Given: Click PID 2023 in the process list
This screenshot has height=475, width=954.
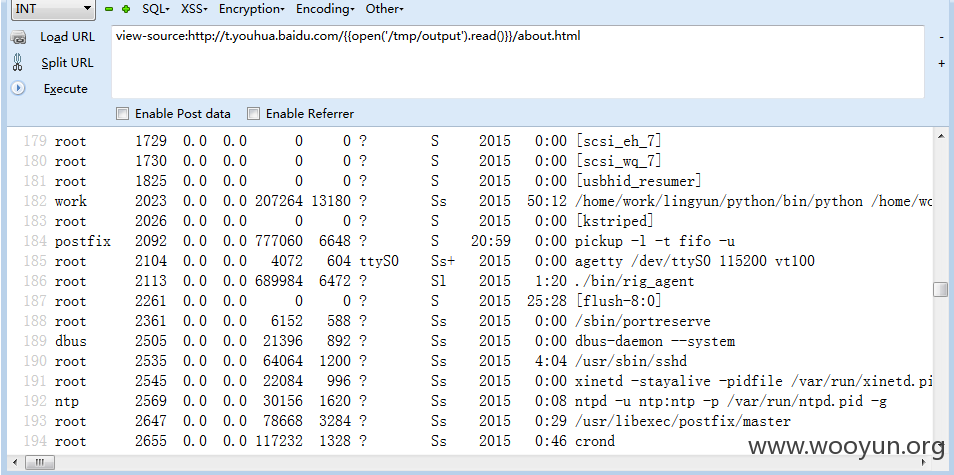Looking at the screenshot, I should click(150, 201).
